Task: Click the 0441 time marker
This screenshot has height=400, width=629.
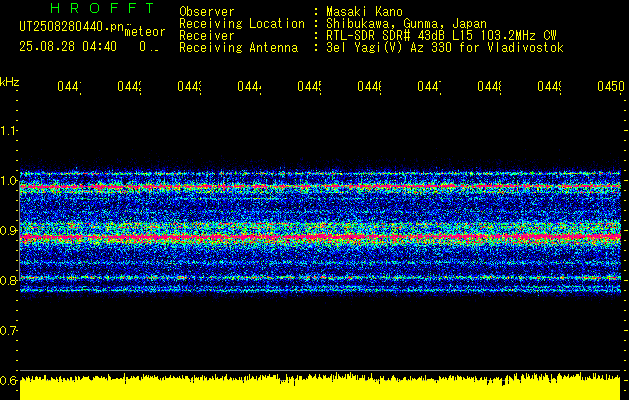Action: (x=69, y=87)
